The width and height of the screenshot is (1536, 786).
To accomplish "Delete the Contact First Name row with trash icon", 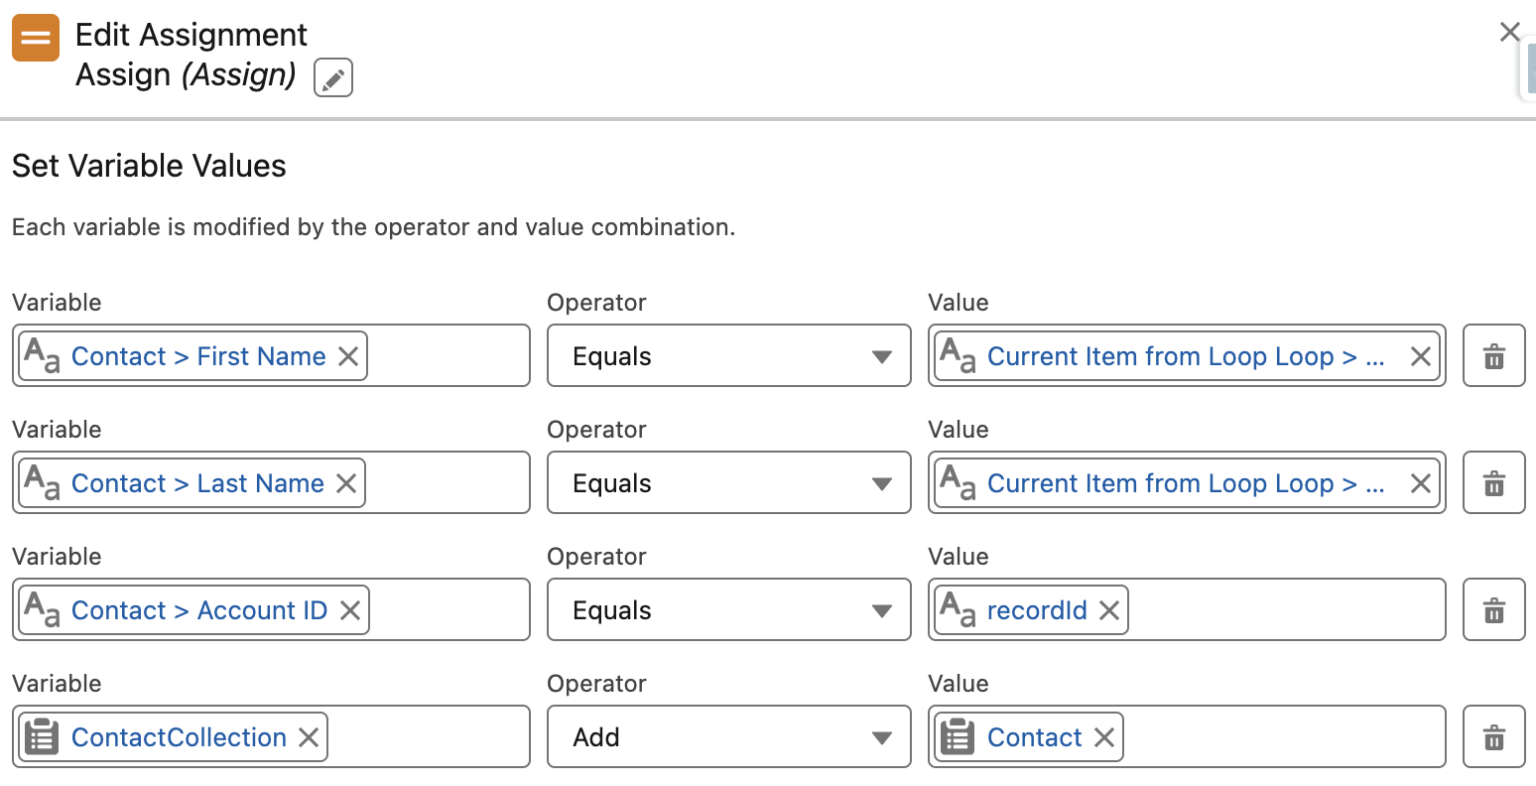I will click(x=1493, y=355).
